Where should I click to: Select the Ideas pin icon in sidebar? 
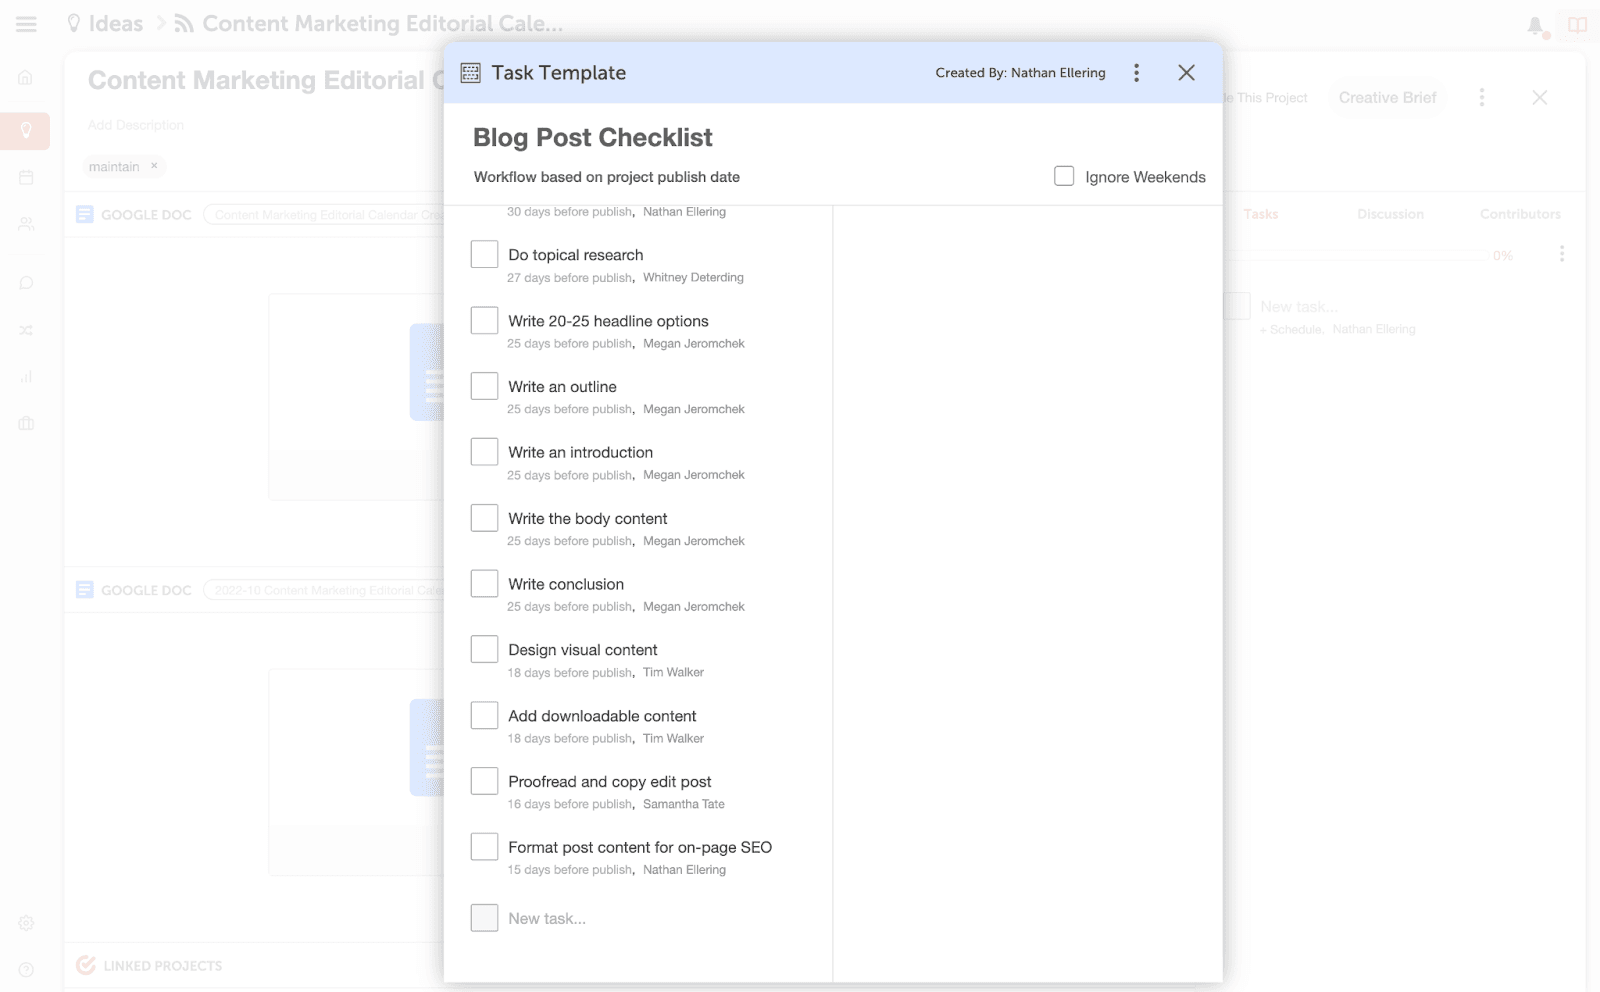(x=25, y=130)
